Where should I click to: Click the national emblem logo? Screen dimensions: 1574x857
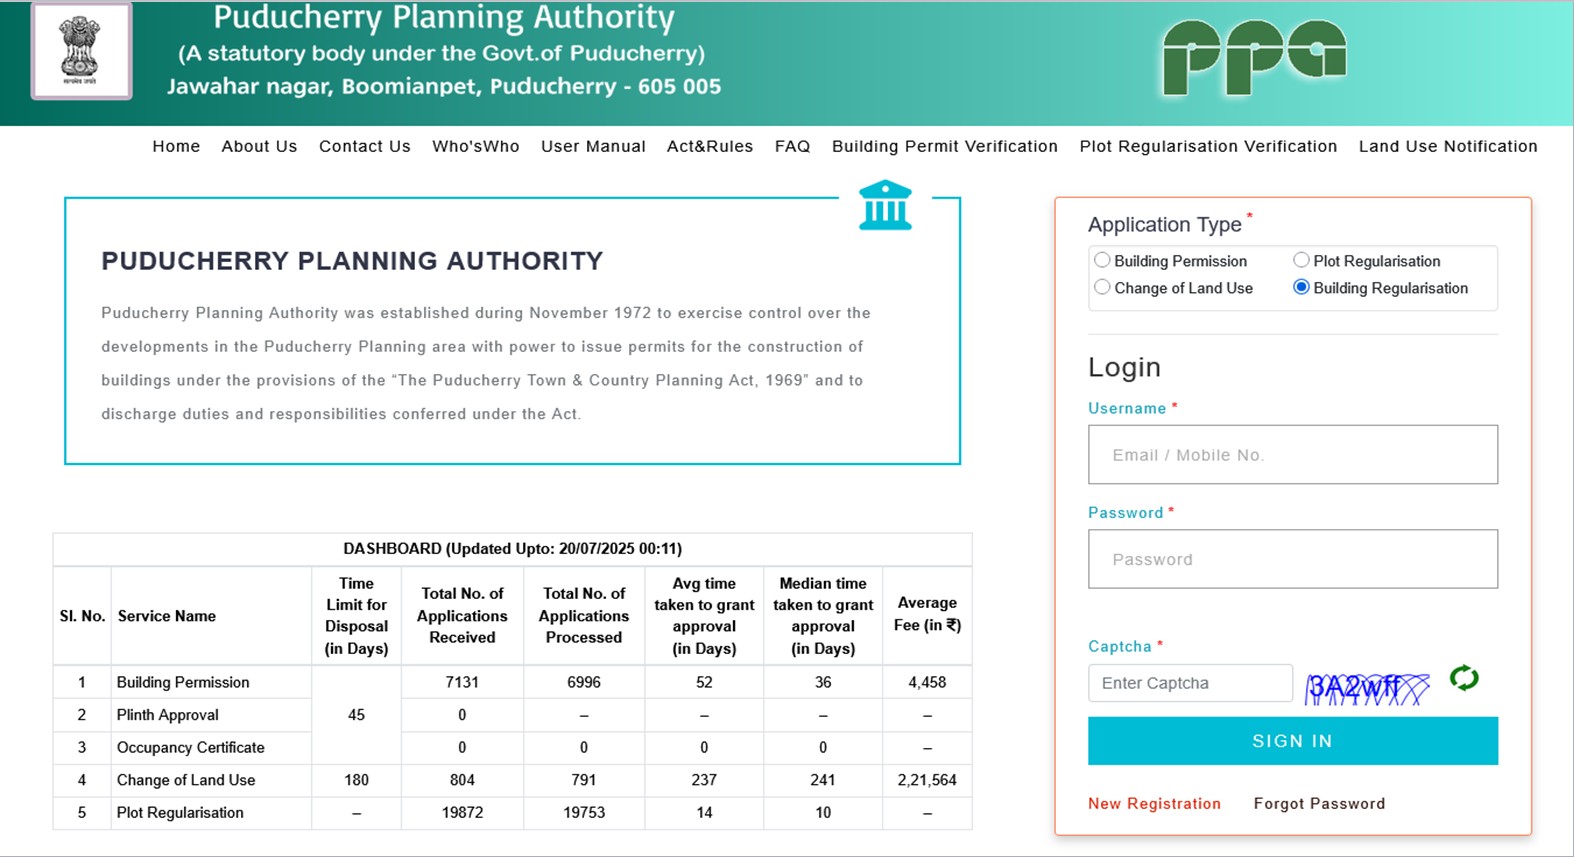(82, 51)
